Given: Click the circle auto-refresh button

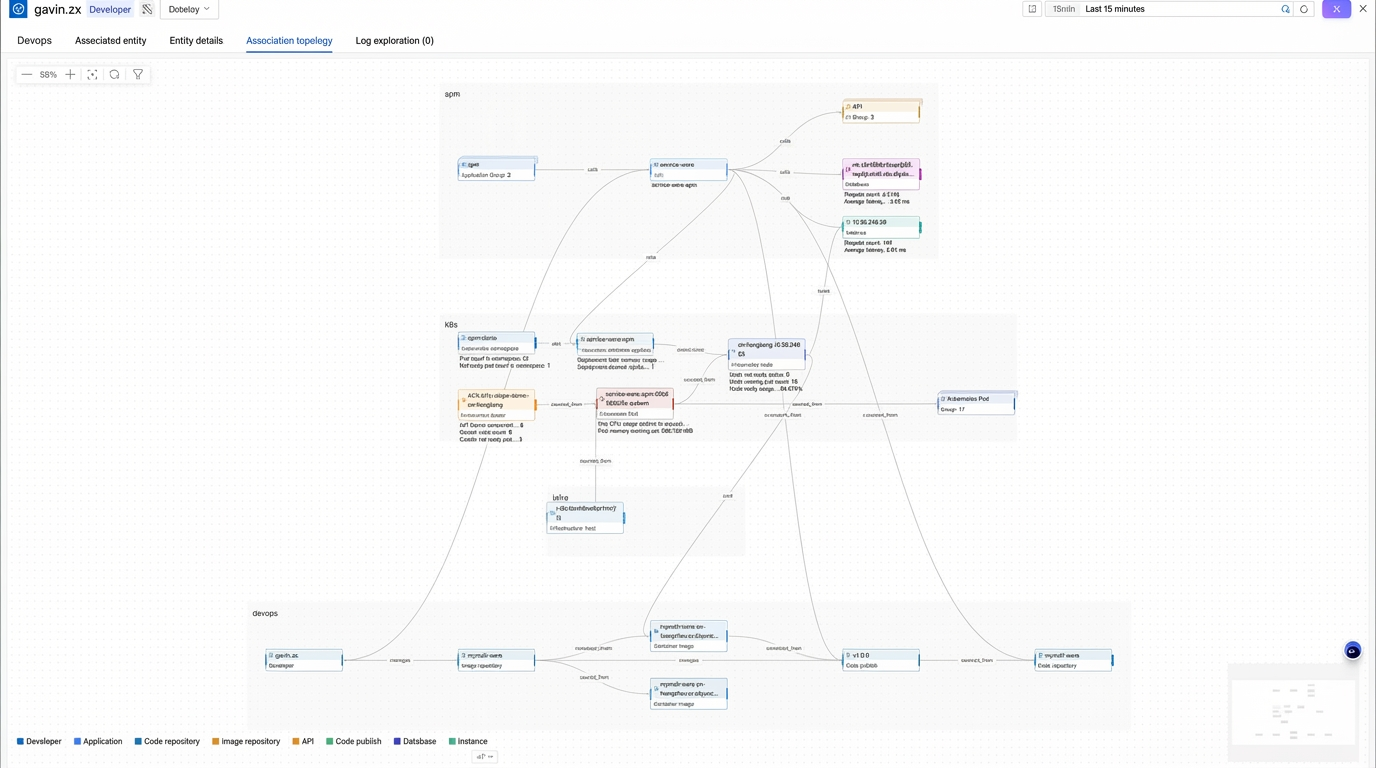Looking at the screenshot, I should pos(1304,9).
